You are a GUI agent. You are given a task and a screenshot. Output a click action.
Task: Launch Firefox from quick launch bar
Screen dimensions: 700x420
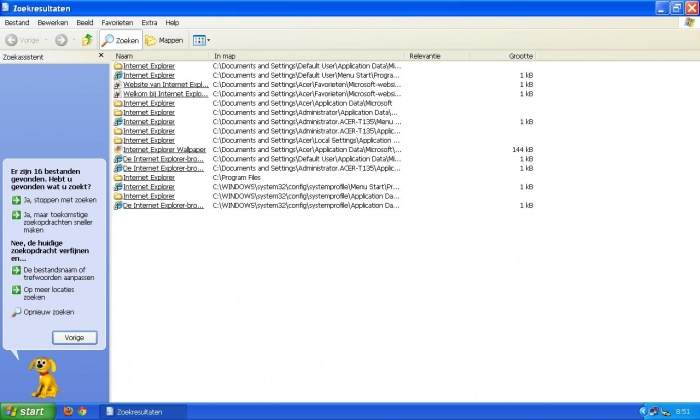click(68, 412)
